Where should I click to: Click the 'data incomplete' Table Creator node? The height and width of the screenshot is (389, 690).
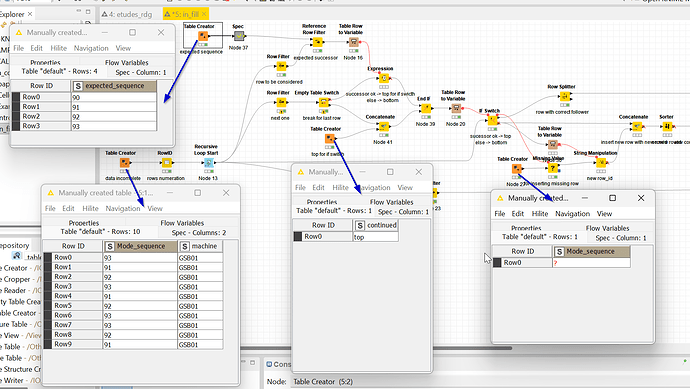coord(125,162)
